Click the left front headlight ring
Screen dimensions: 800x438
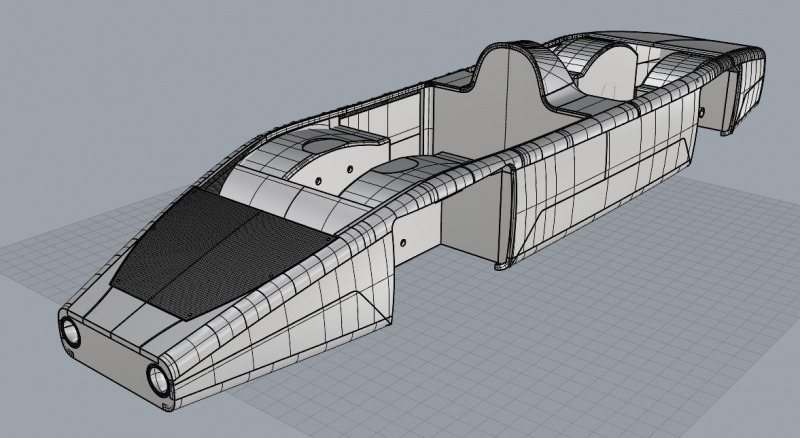point(70,330)
